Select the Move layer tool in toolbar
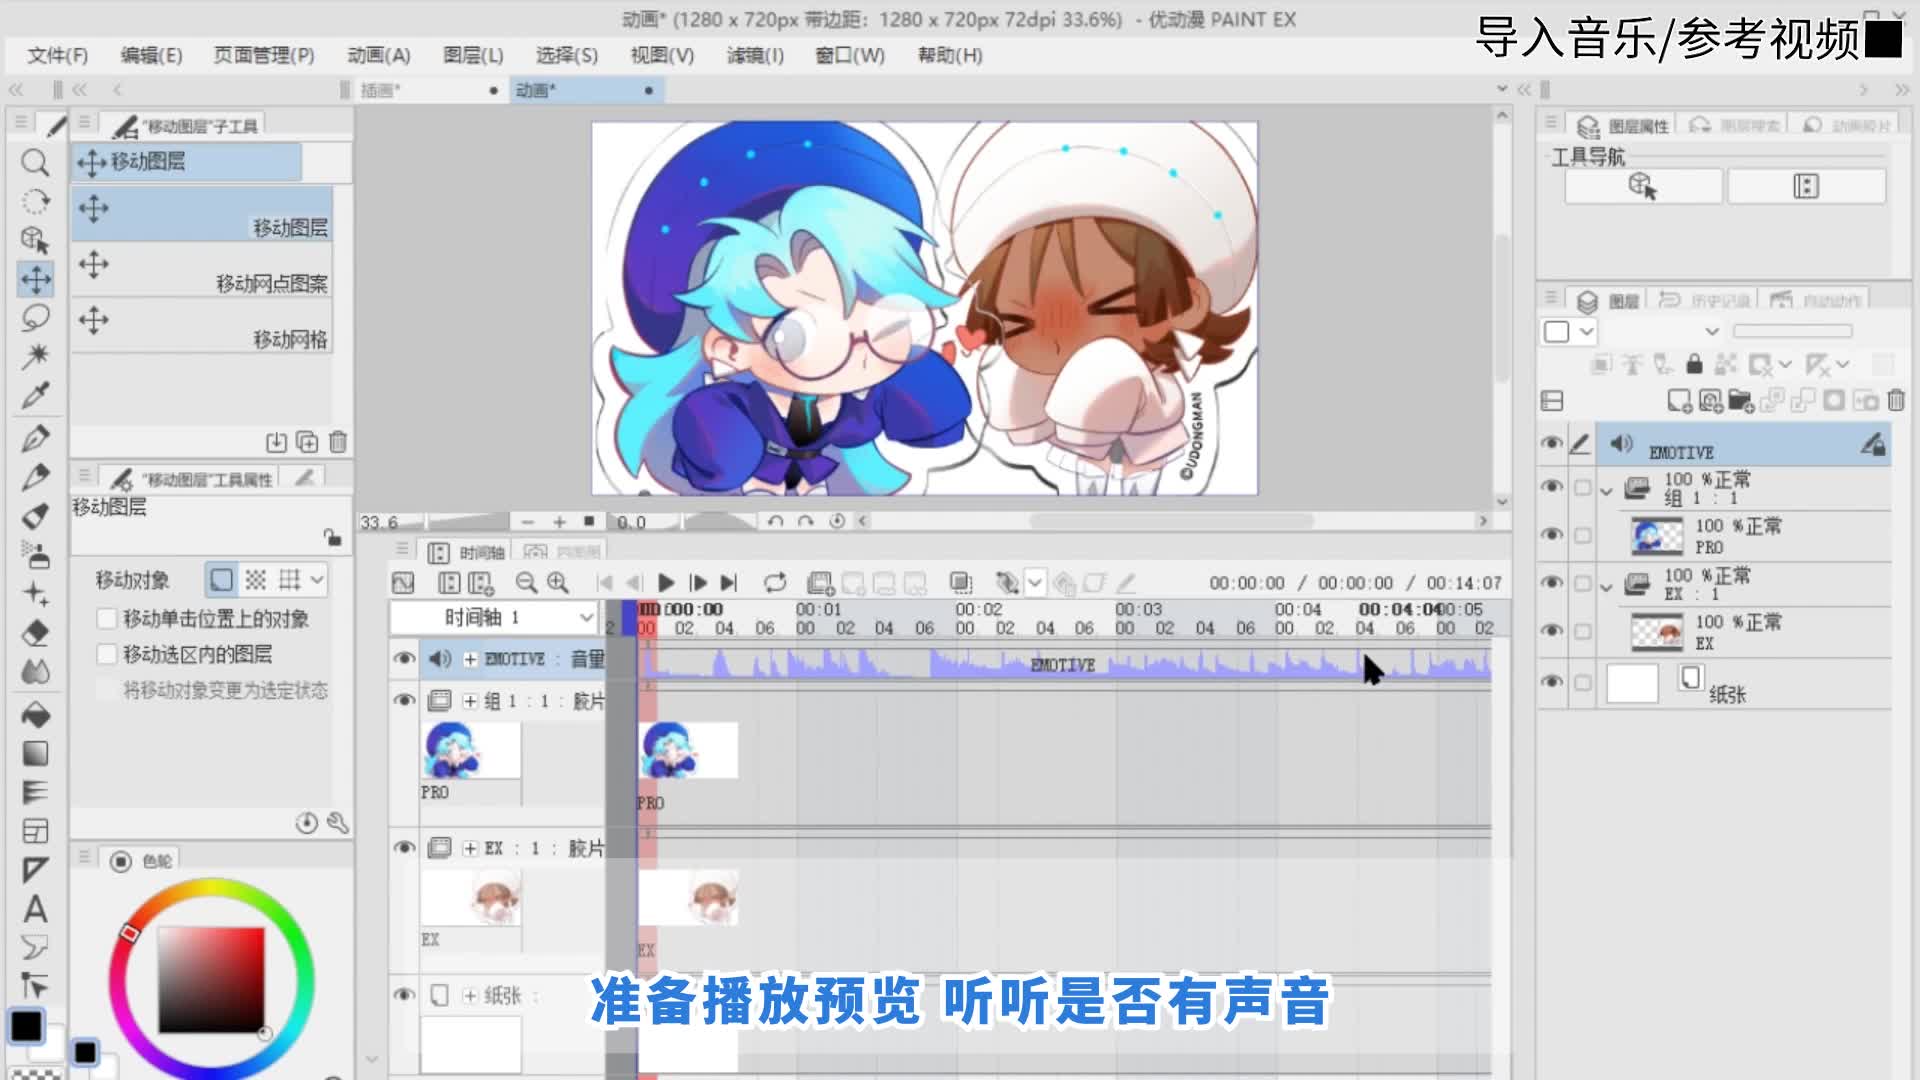Image resolution: width=1920 pixels, height=1080 pixels. point(35,279)
